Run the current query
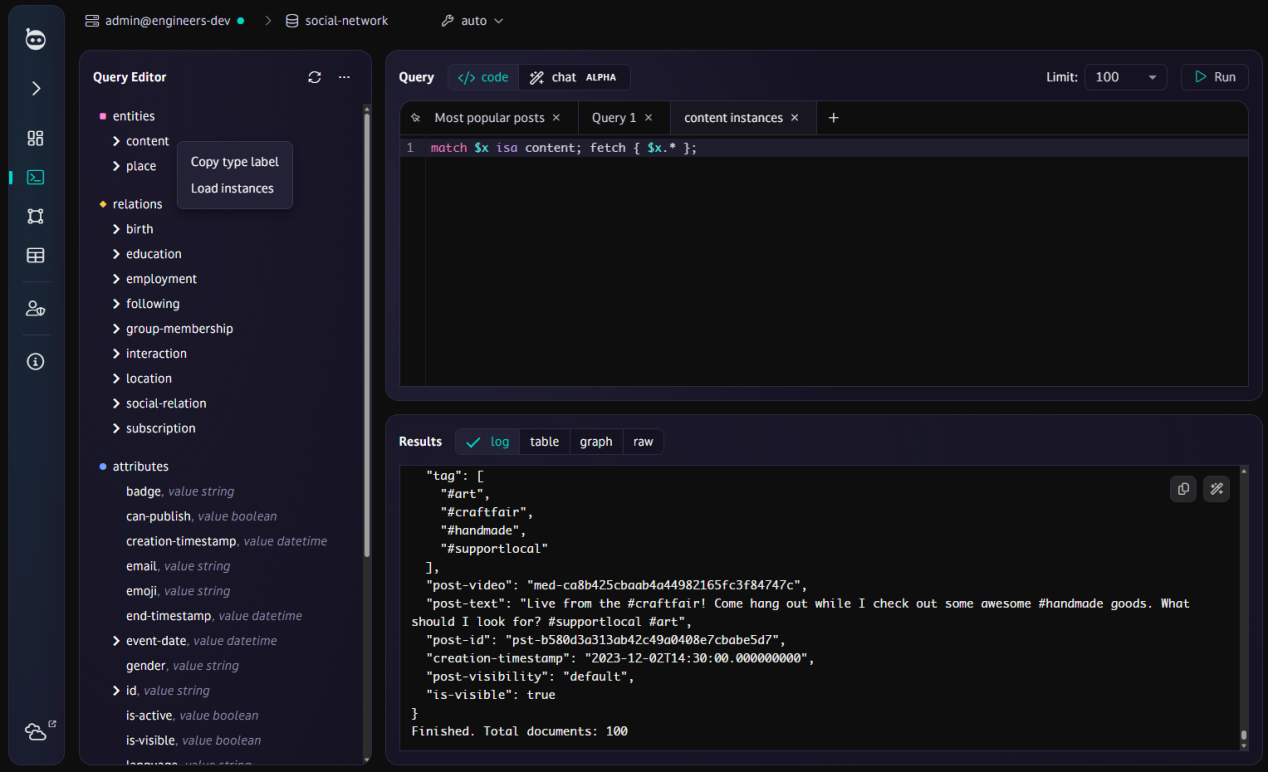Screen dimensions: 1268x772 click(1214, 77)
